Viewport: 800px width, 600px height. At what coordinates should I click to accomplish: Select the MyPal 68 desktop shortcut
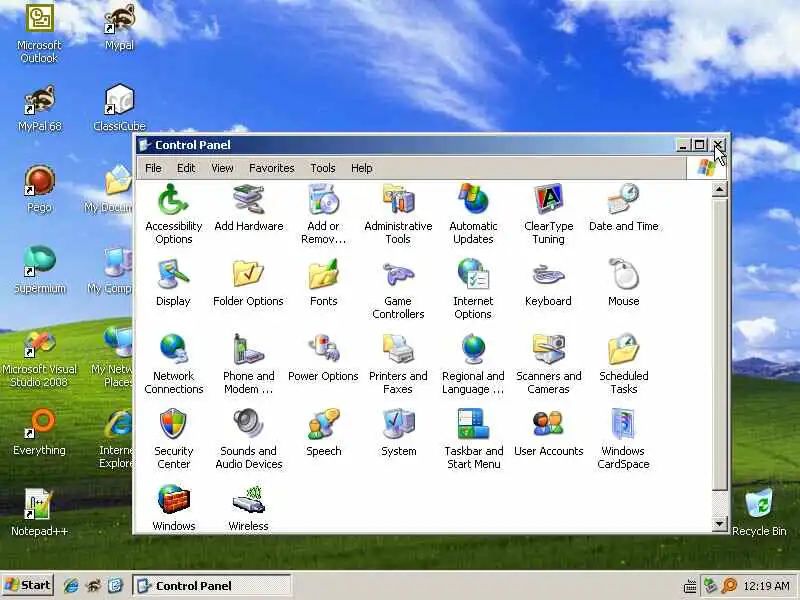click(39, 108)
